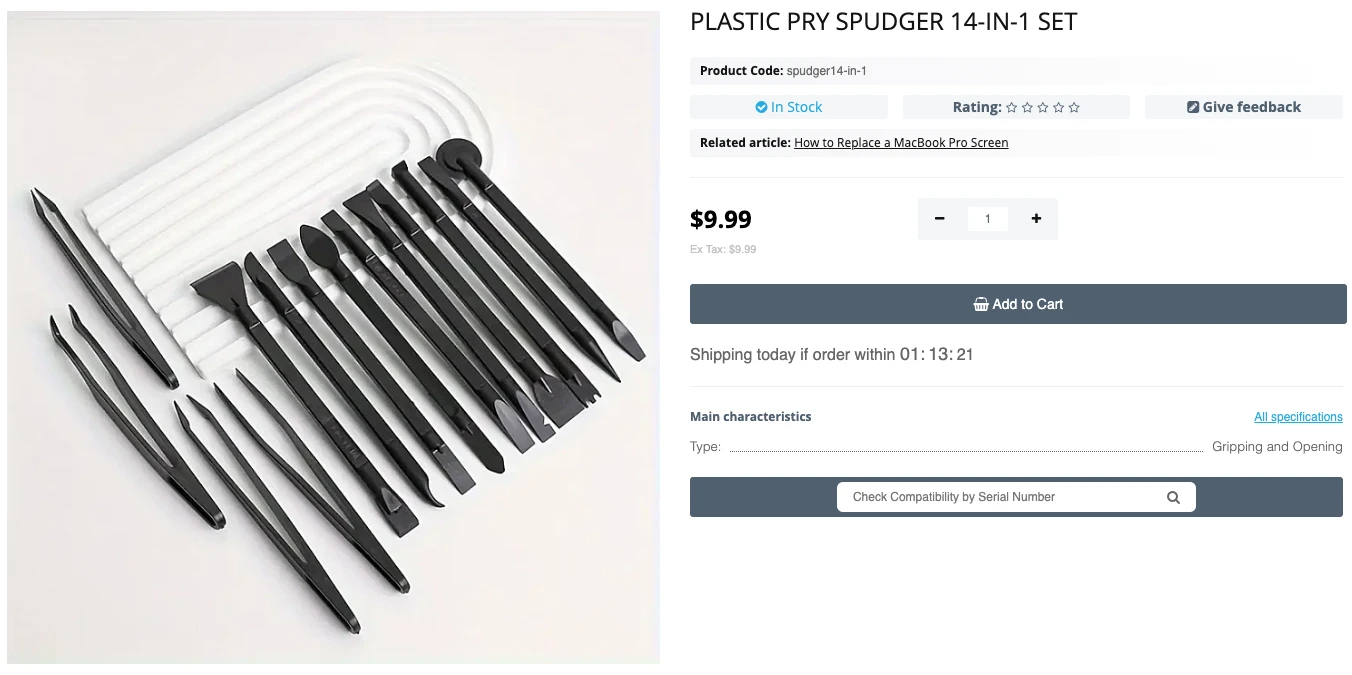Click the quantity input field
Image resolution: width=1352 pixels, height=675 pixels.
[988, 218]
